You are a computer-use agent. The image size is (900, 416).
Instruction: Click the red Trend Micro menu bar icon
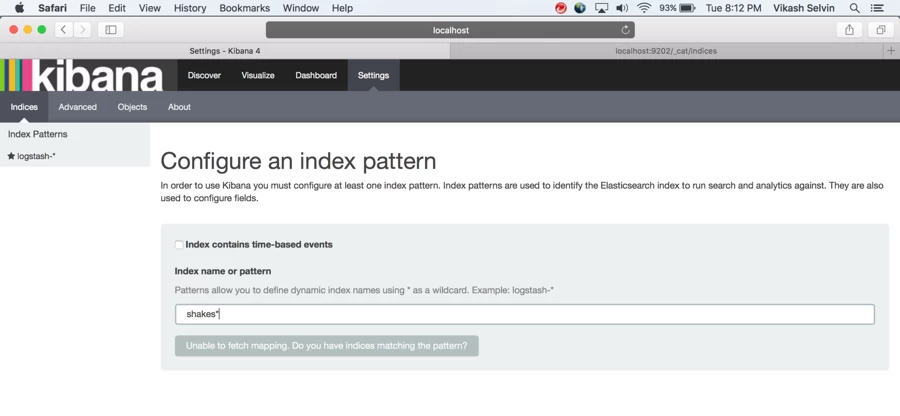[x=561, y=8]
